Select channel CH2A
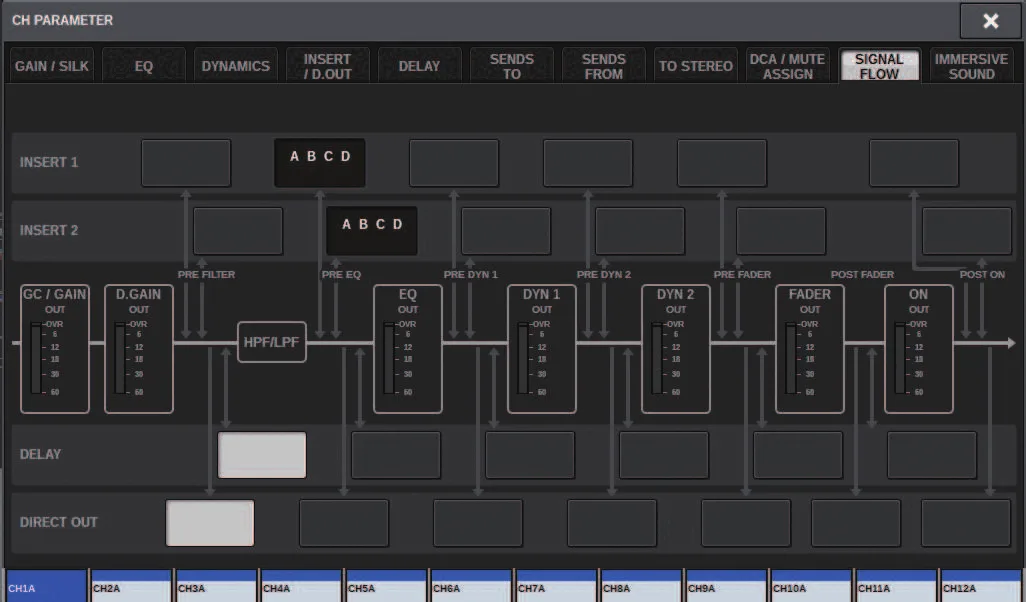Viewport: 1026px width, 602px height. tap(131, 586)
